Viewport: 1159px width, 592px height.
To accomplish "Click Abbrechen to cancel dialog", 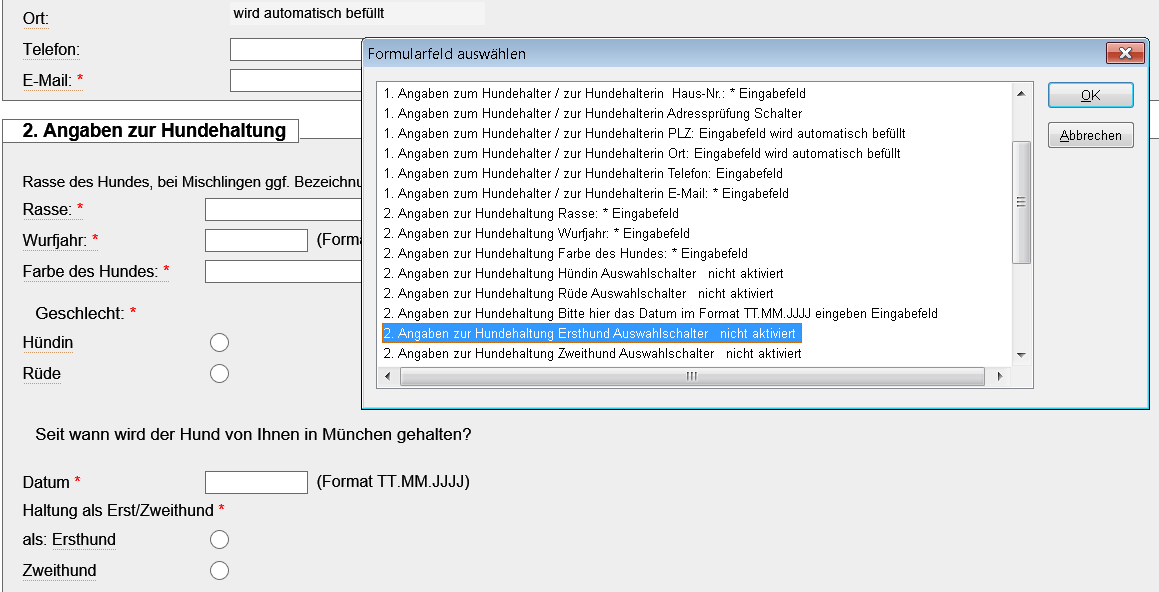I will point(1090,136).
